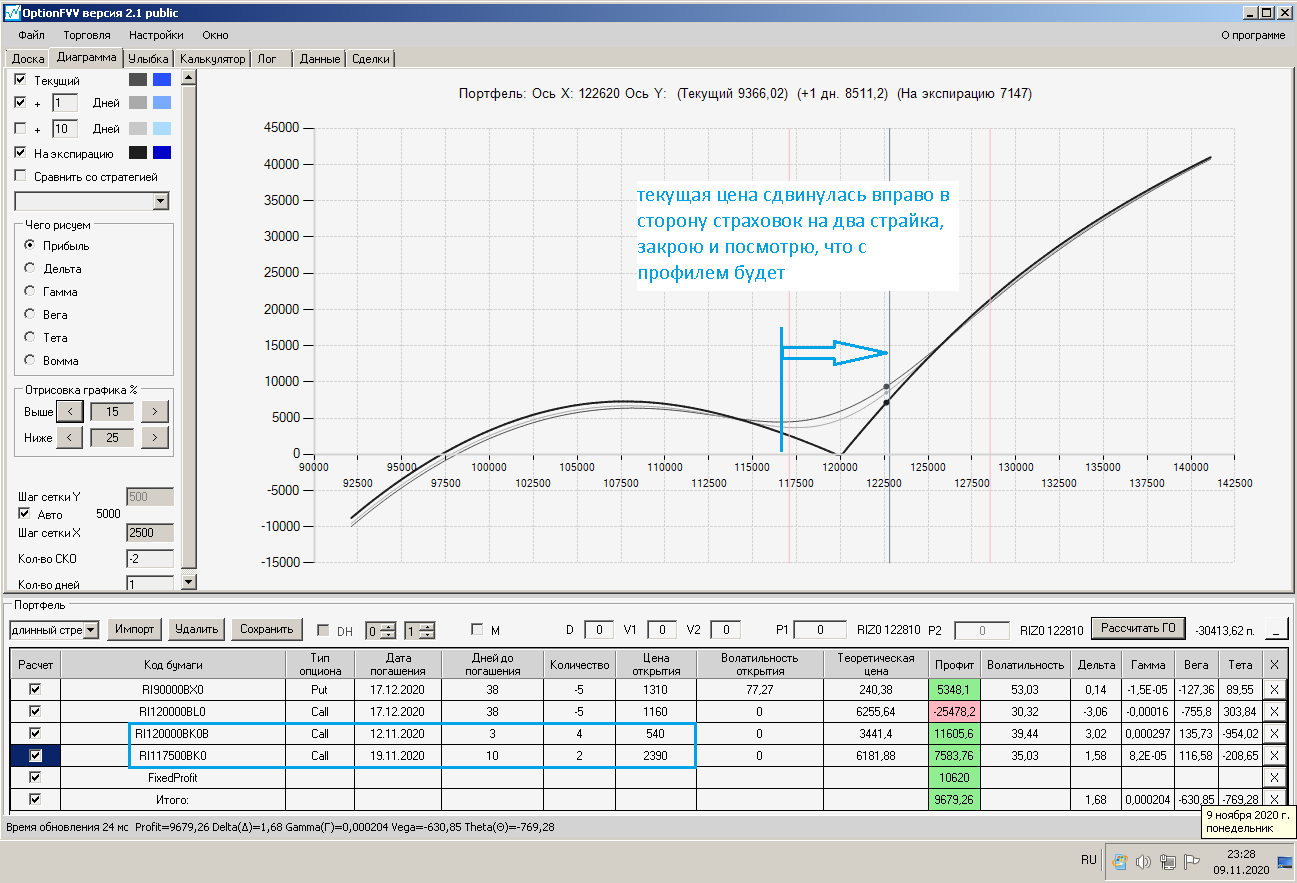Click the Сохранить button
1297x883 pixels.
tap(267, 629)
